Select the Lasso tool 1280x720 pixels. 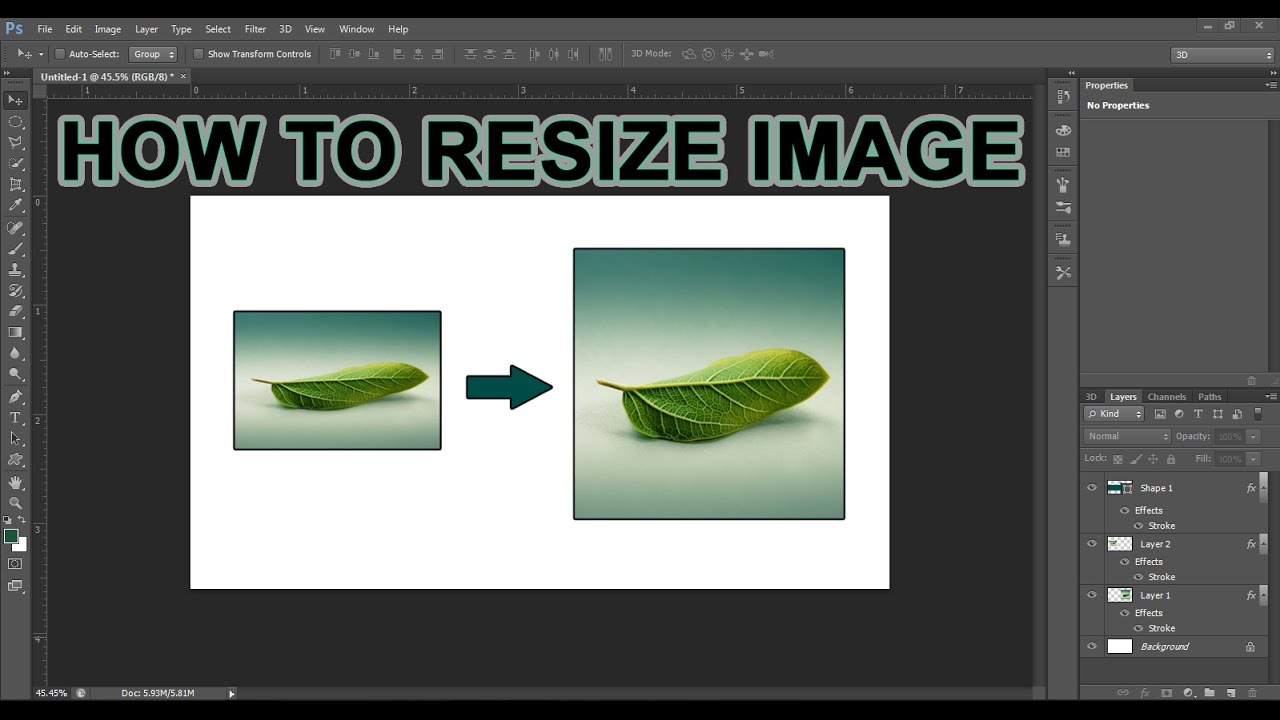(x=15, y=142)
